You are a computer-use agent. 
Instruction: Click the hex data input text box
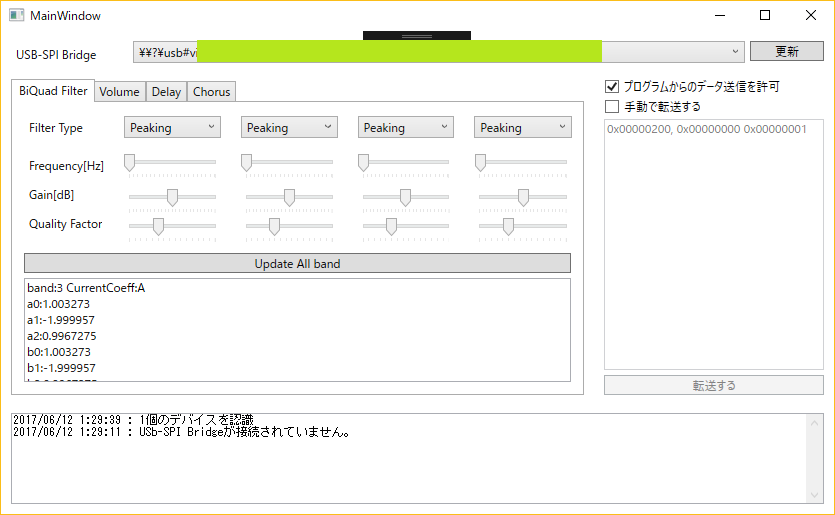point(714,244)
